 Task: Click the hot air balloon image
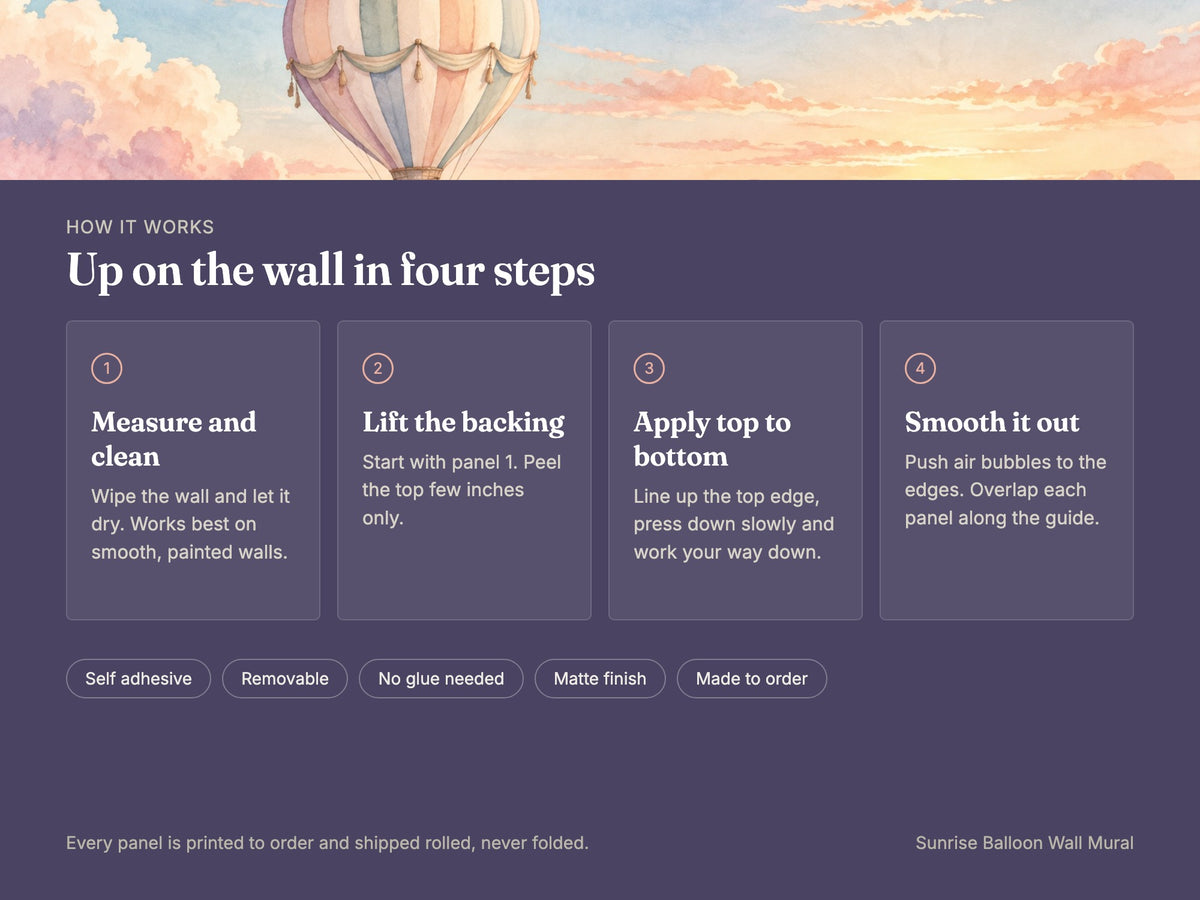[x=600, y=90]
